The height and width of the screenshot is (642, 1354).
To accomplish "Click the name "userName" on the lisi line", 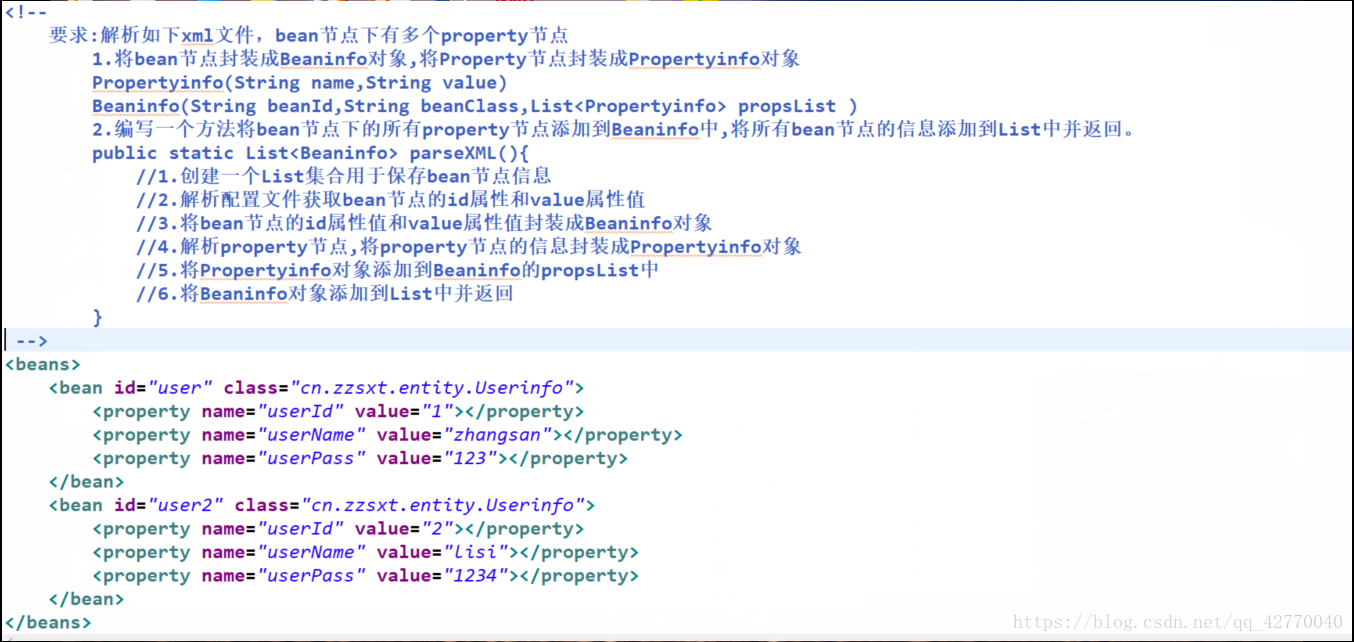I will pos(312,552).
